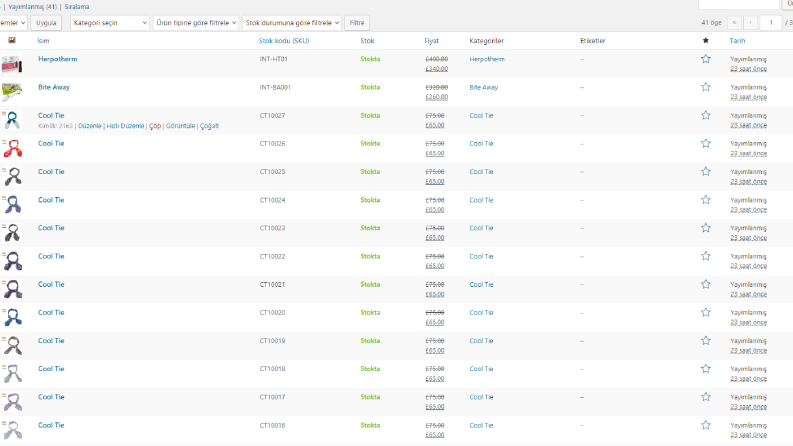Open the Bite Away product name link
The image size is (793, 446).
pos(54,87)
